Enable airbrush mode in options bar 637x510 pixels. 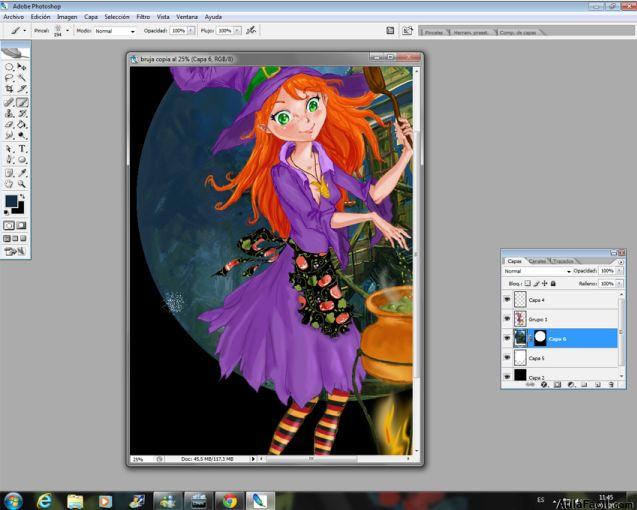click(x=251, y=30)
